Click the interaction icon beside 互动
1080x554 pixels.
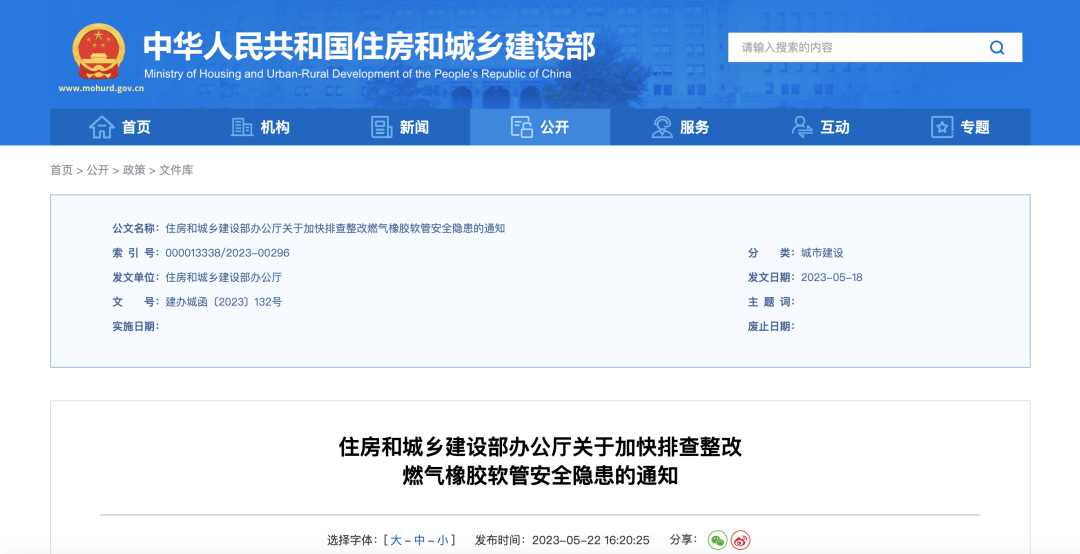point(802,127)
